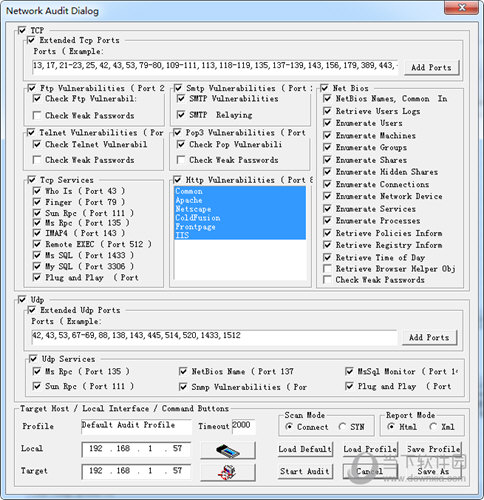Toggle Net Bios group checkbox
This screenshot has width=484, height=500.
325,88
